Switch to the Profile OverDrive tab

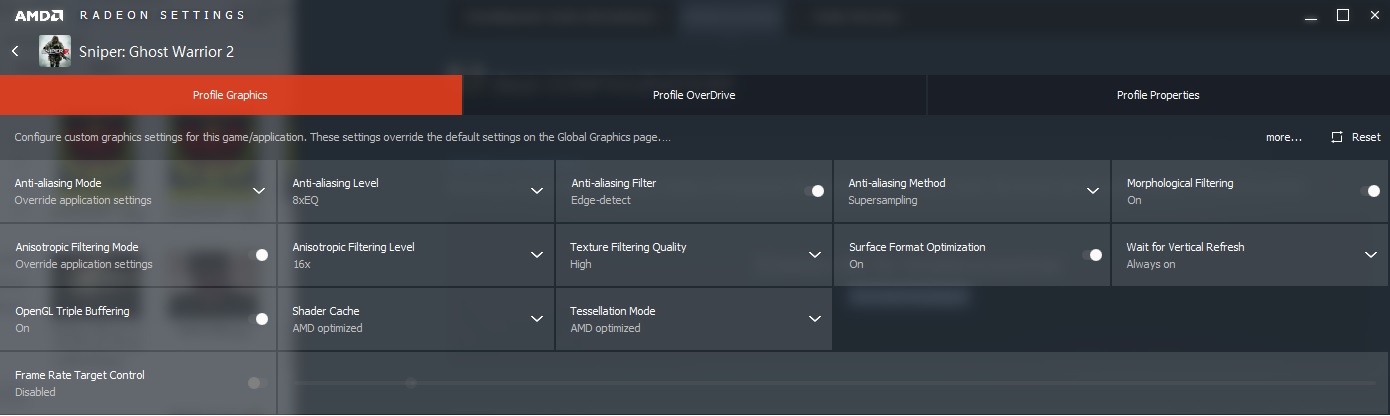tap(694, 95)
